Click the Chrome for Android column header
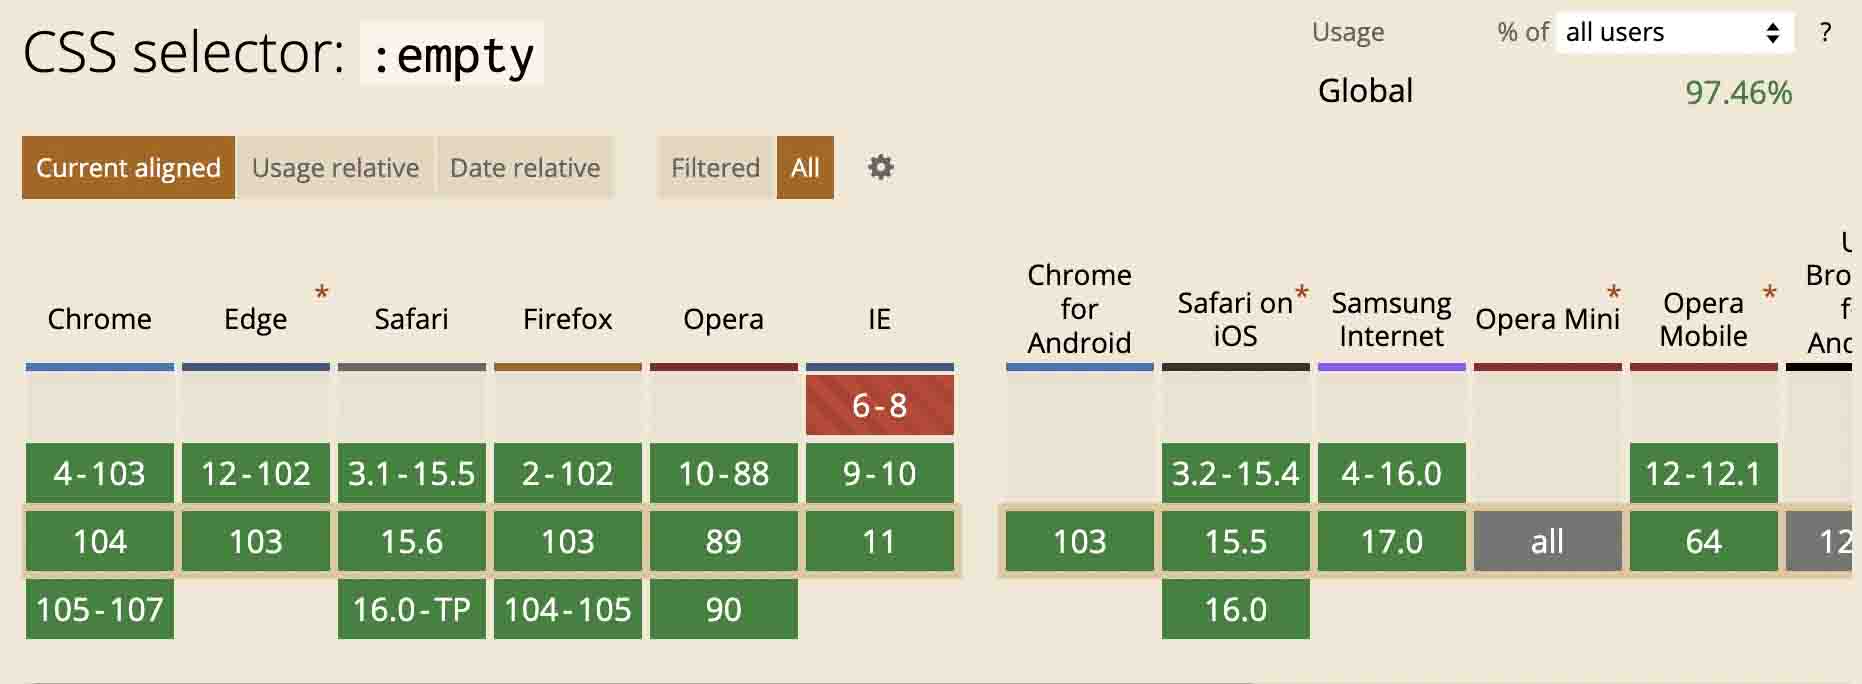Viewport: 1862px width, 684px height. pos(1080,308)
